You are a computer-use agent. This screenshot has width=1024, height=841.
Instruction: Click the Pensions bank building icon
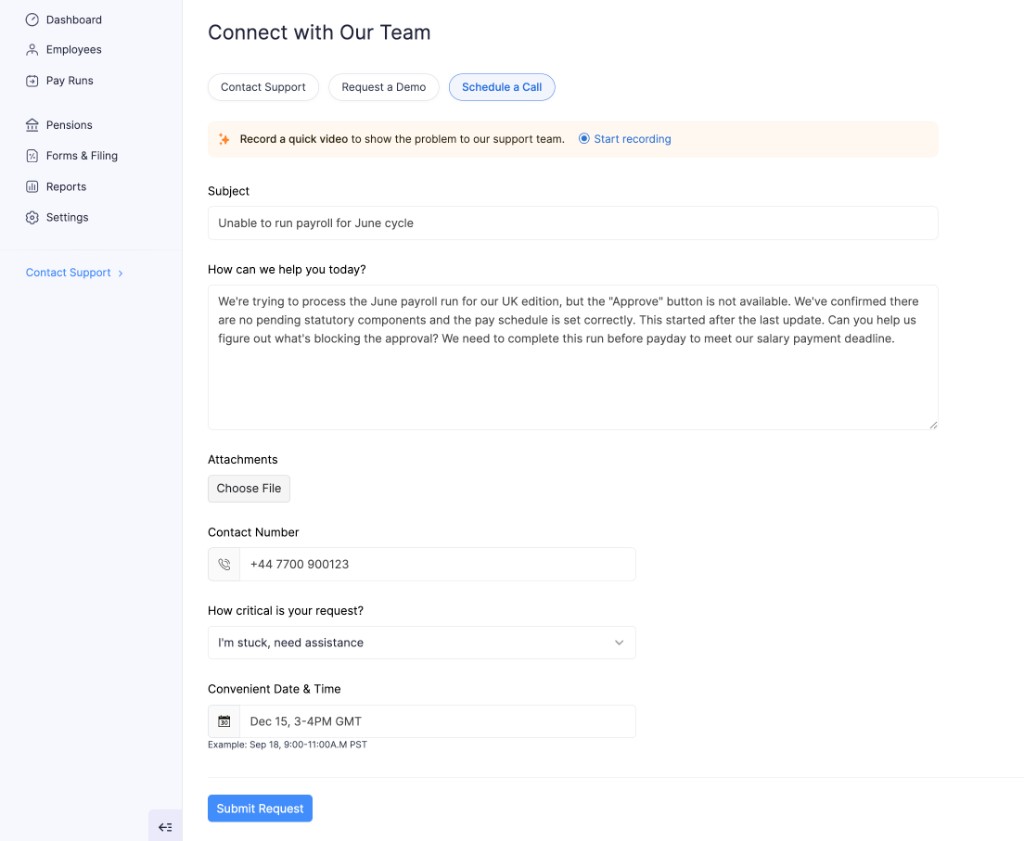[x=32, y=125]
